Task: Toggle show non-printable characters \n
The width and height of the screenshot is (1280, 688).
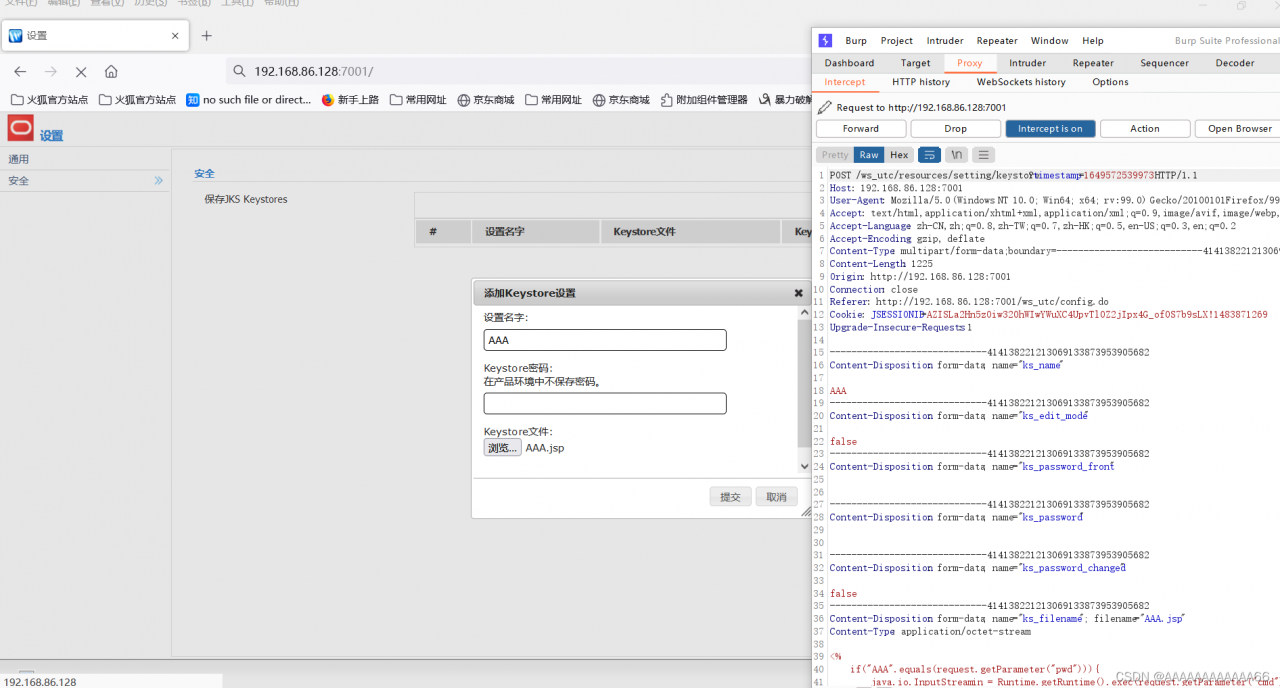Action: 957,155
